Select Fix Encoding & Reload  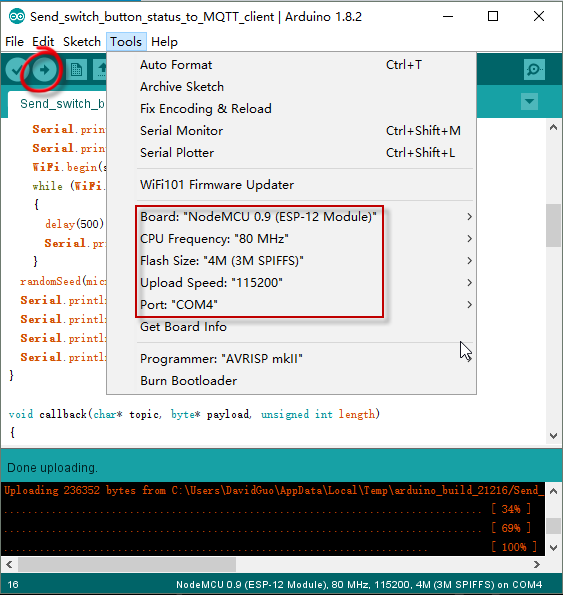(291, 109)
